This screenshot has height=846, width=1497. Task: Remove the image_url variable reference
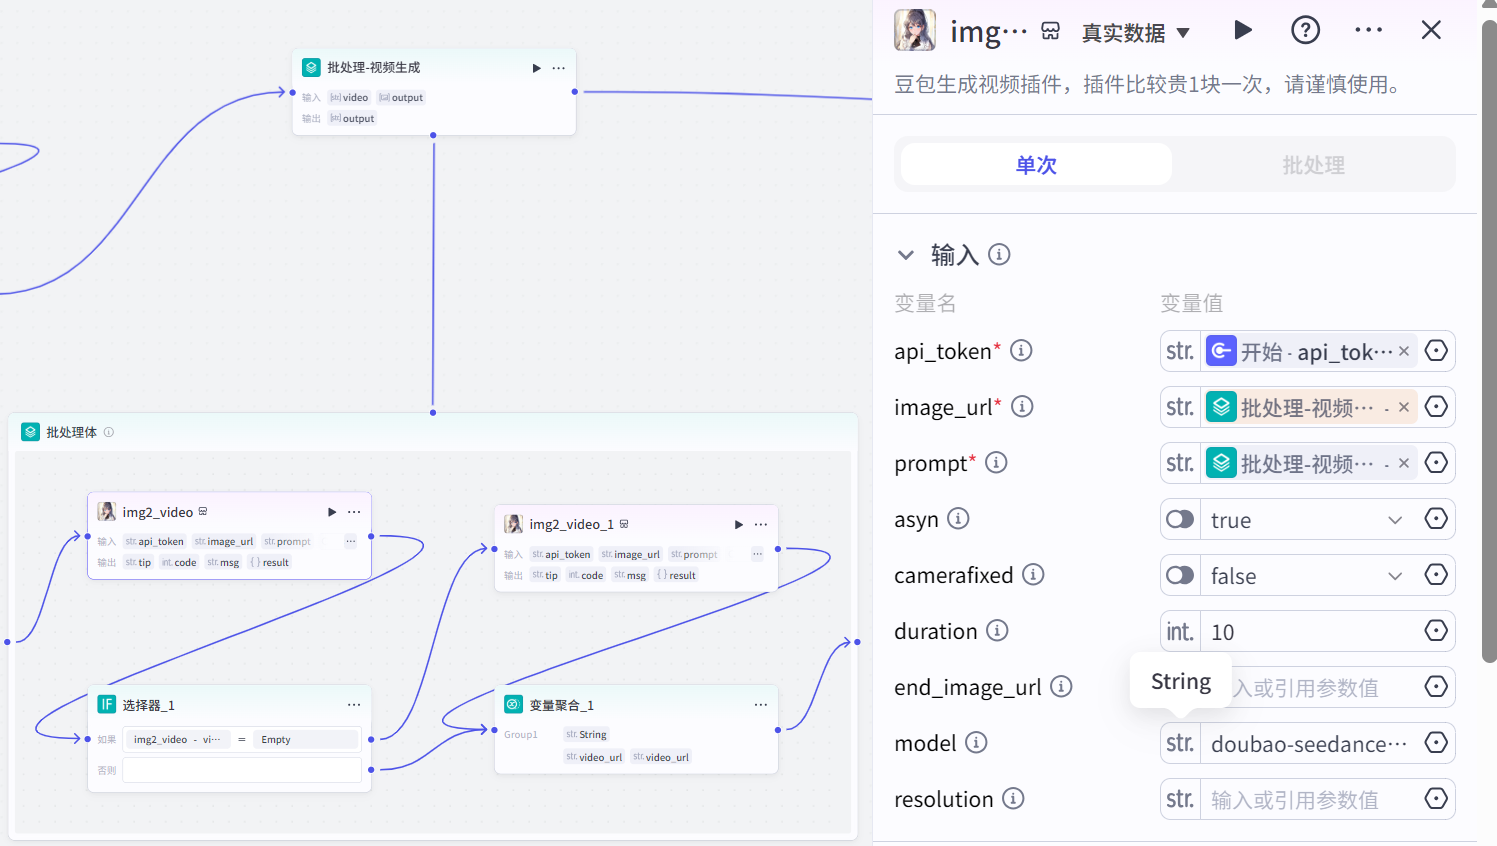click(x=1404, y=407)
